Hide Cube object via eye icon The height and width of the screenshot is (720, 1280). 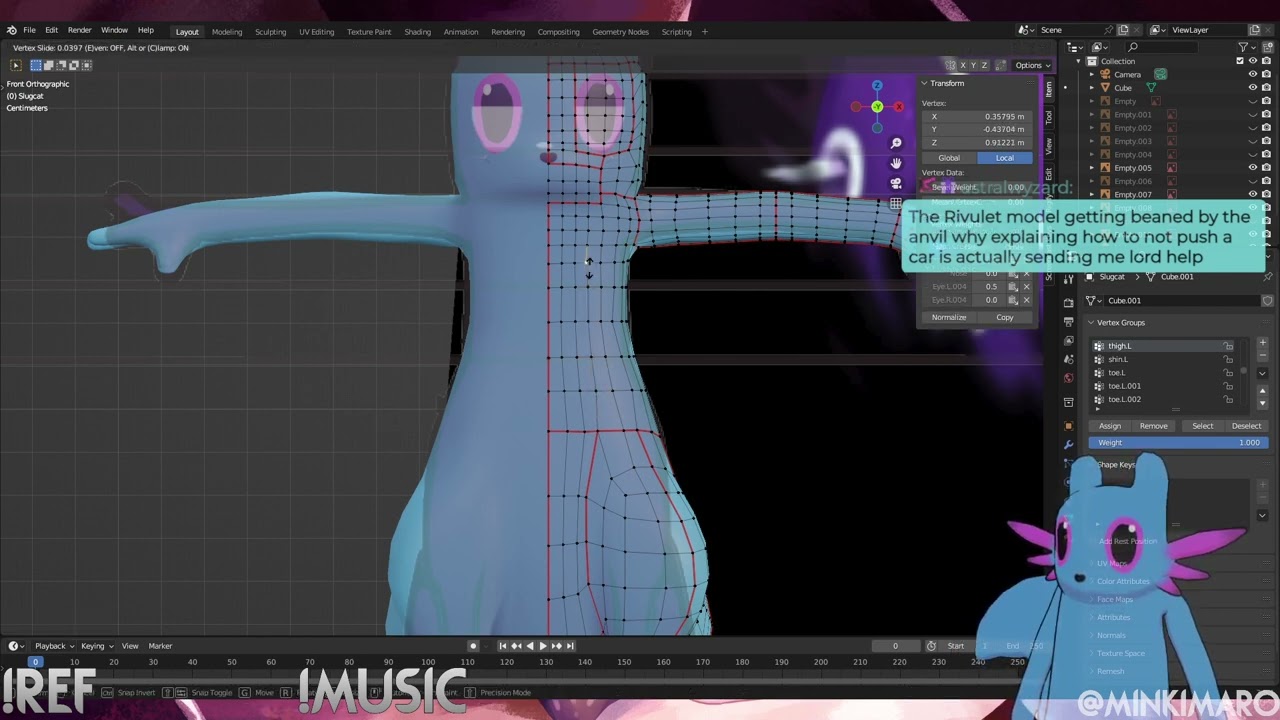coord(1252,88)
